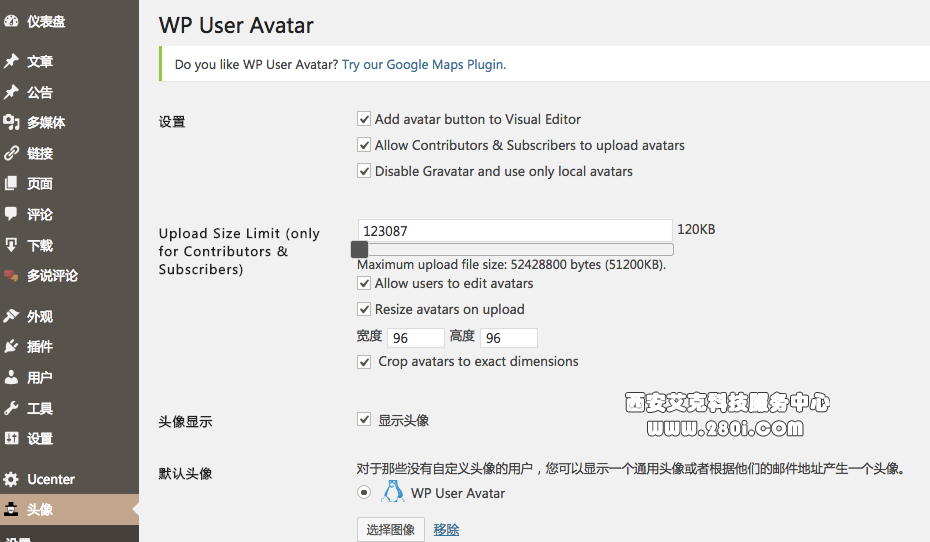The width and height of the screenshot is (930, 542).
Task: Click the 高度 height field
Action: click(509, 337)
